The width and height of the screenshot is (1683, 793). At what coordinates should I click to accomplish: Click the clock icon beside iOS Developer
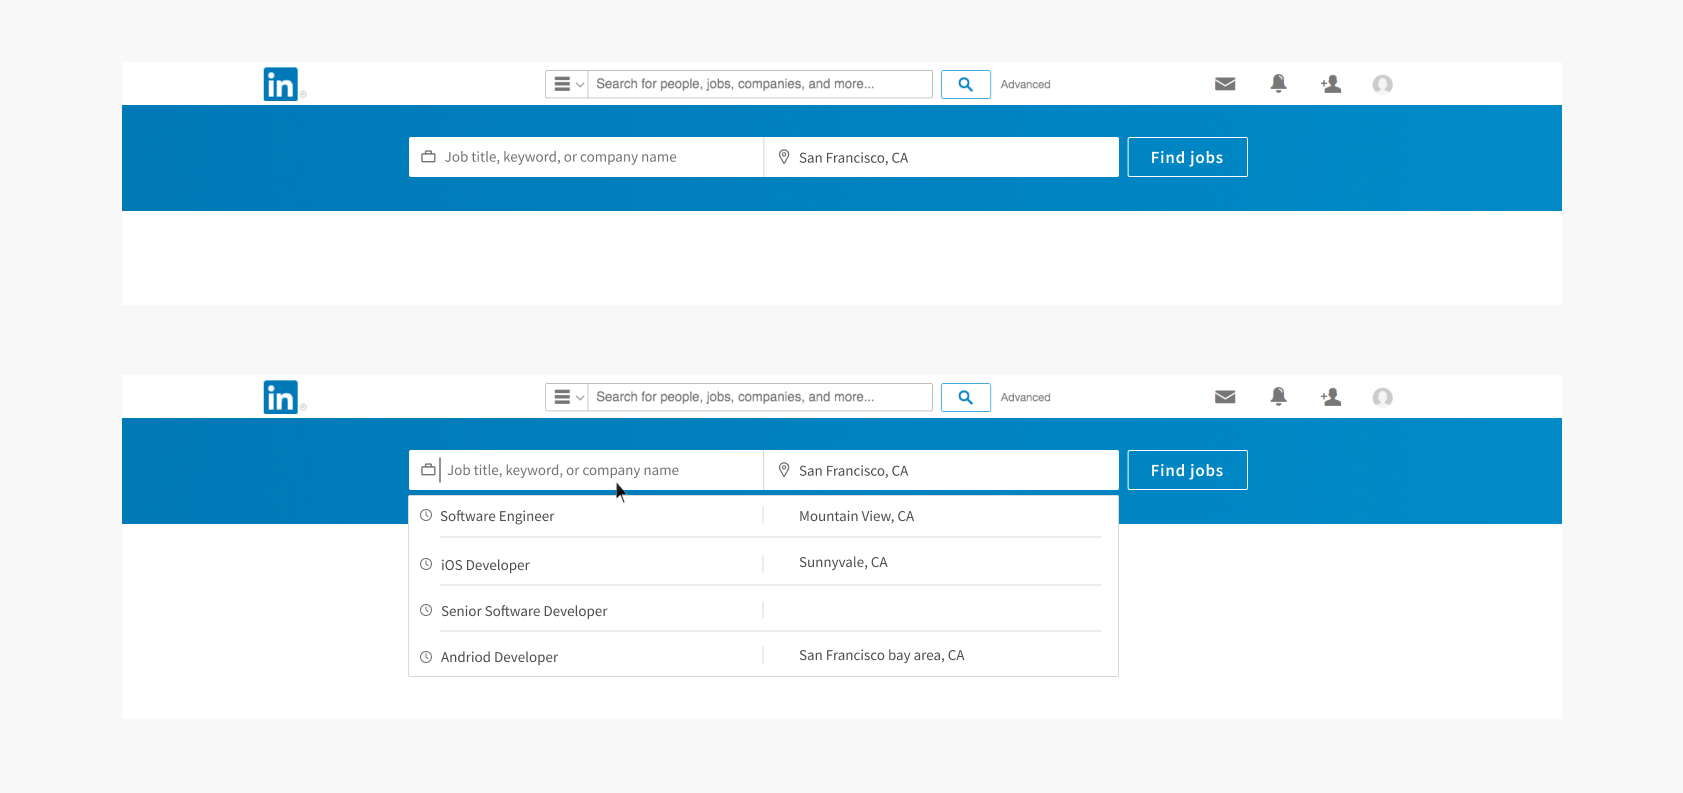pyautogui.click(x=426, y=565)
